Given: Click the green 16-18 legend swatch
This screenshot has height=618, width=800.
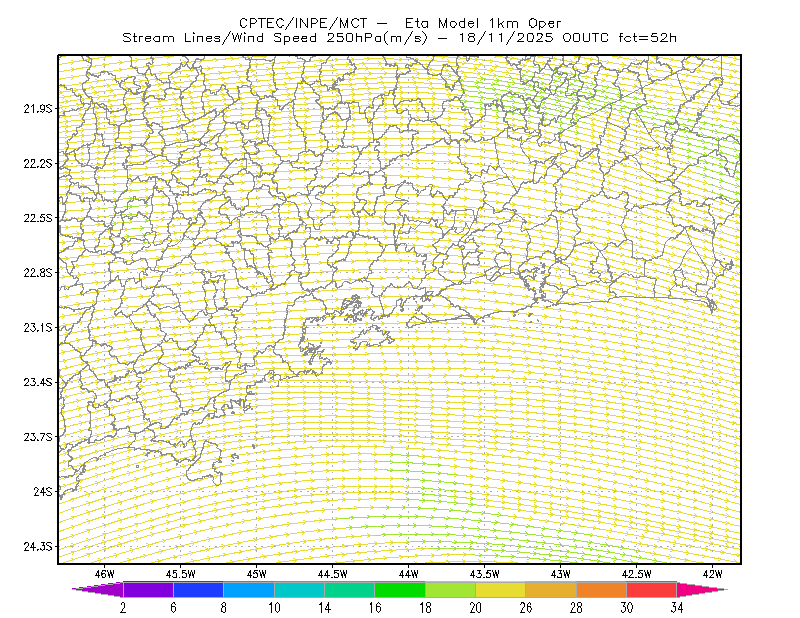Looking at the screenshot, I should click(x=400, y=589).
